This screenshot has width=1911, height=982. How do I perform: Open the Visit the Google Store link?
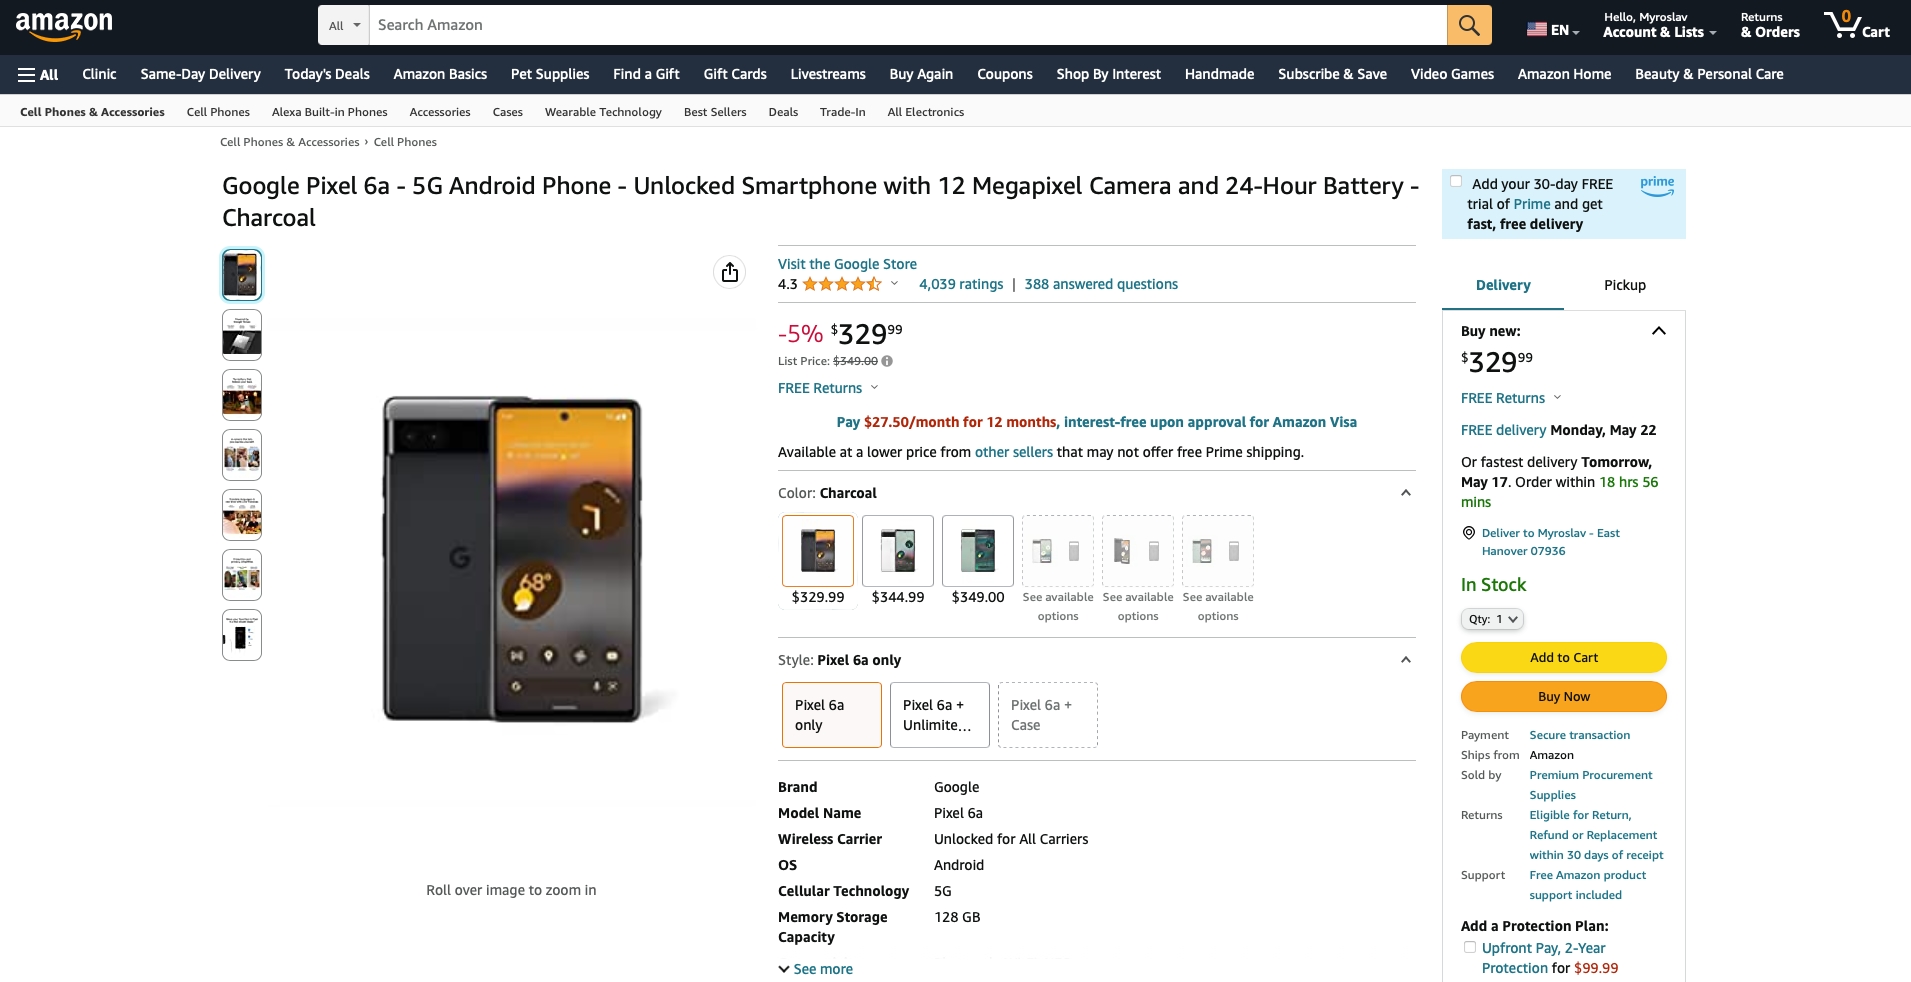(x=847, y=264)
